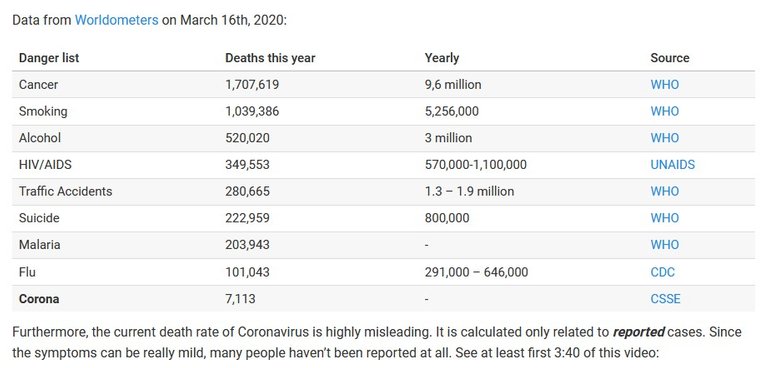Open CDC source link for Flu

663,271
